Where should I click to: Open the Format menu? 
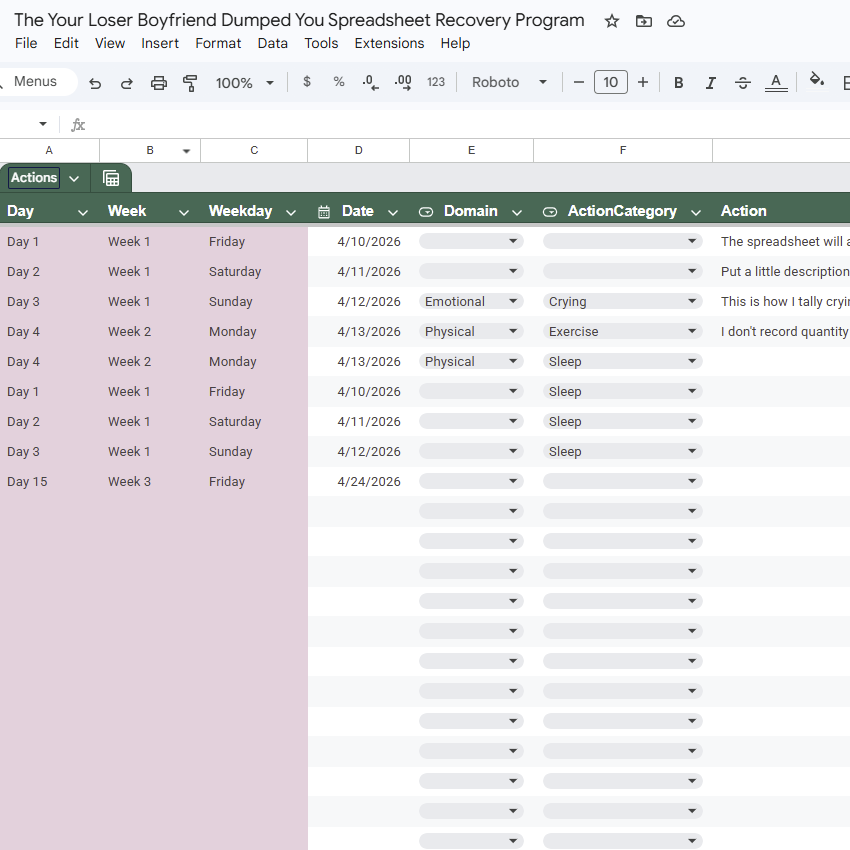tap(218, 43)
